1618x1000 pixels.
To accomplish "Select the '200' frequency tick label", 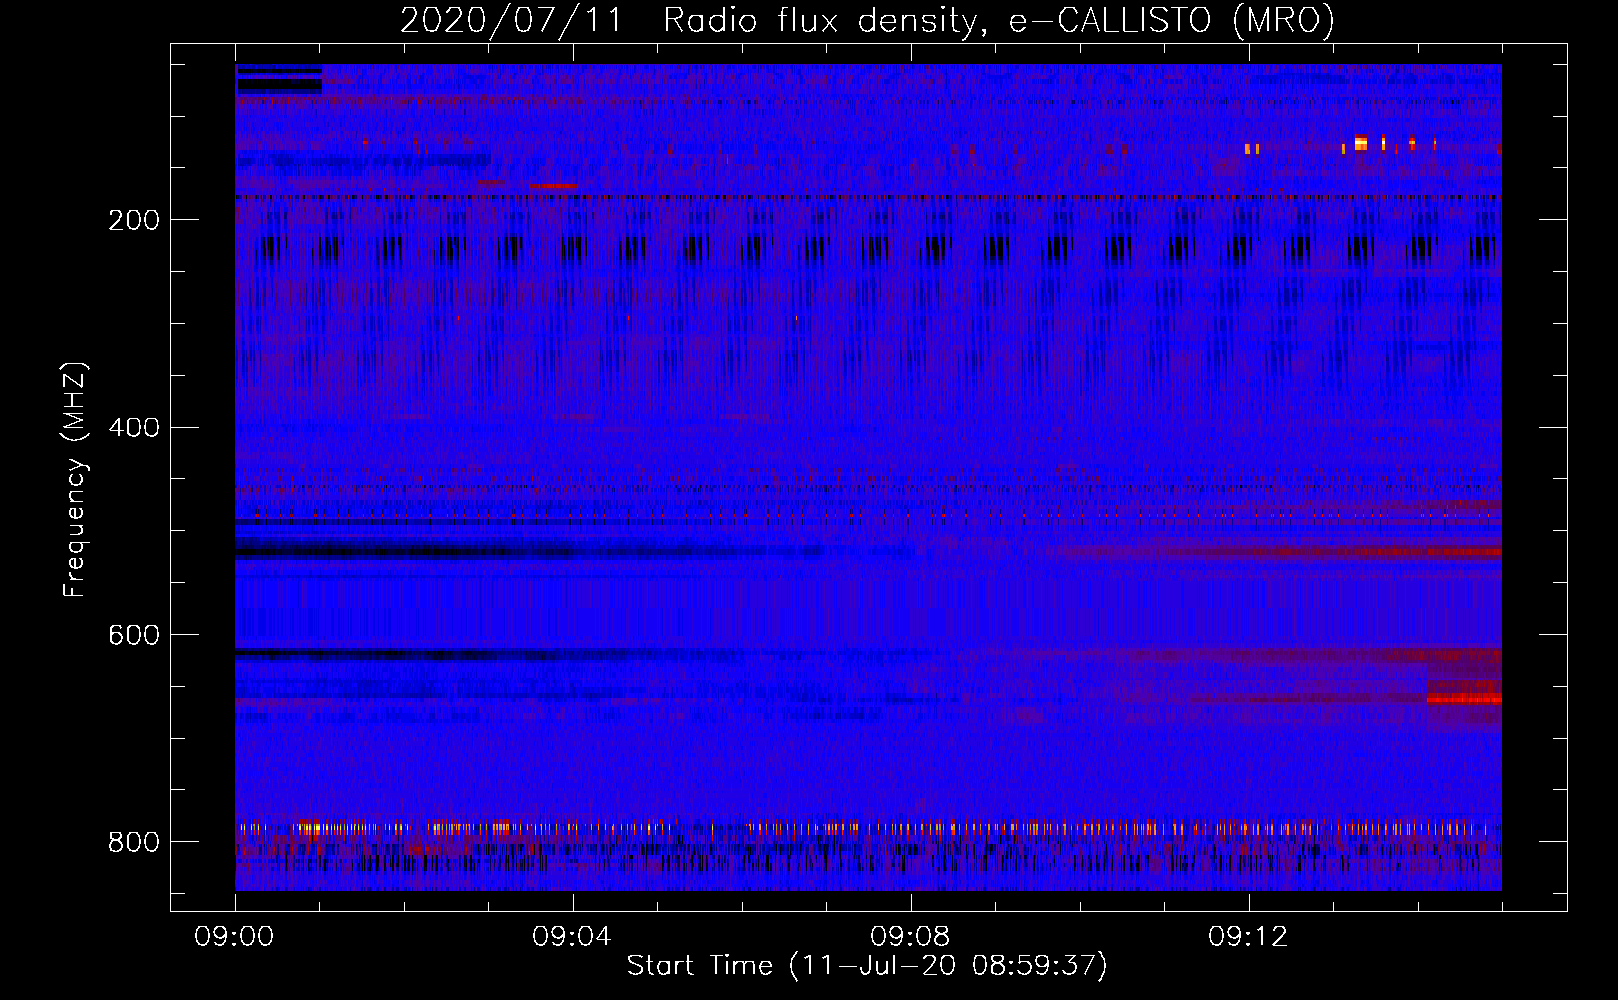I will [x=134, y=220].
